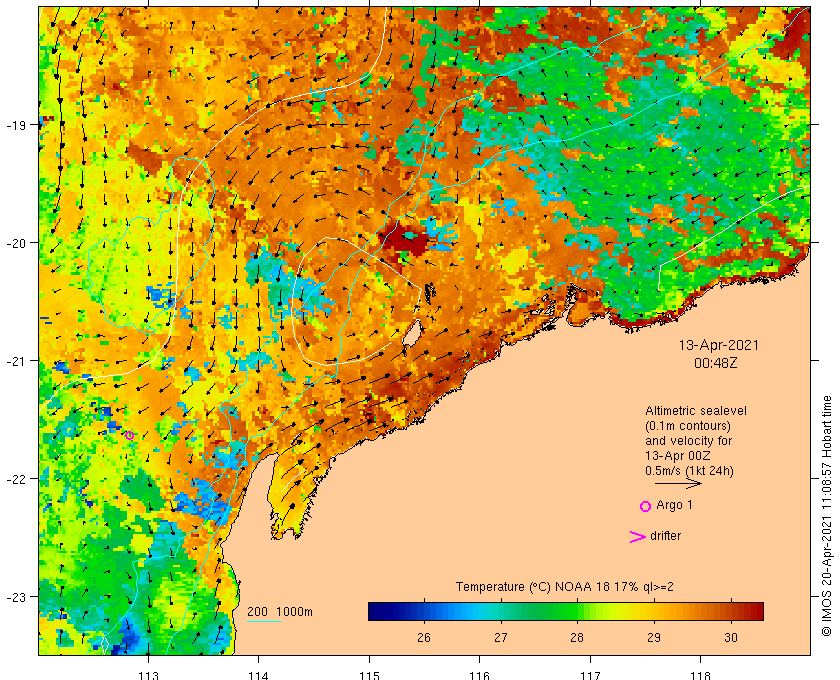Image resolution: width=840 pixels, height=680 pixels.
Task: Click the 200 1000m depth label
Action: tap(280, 612)
